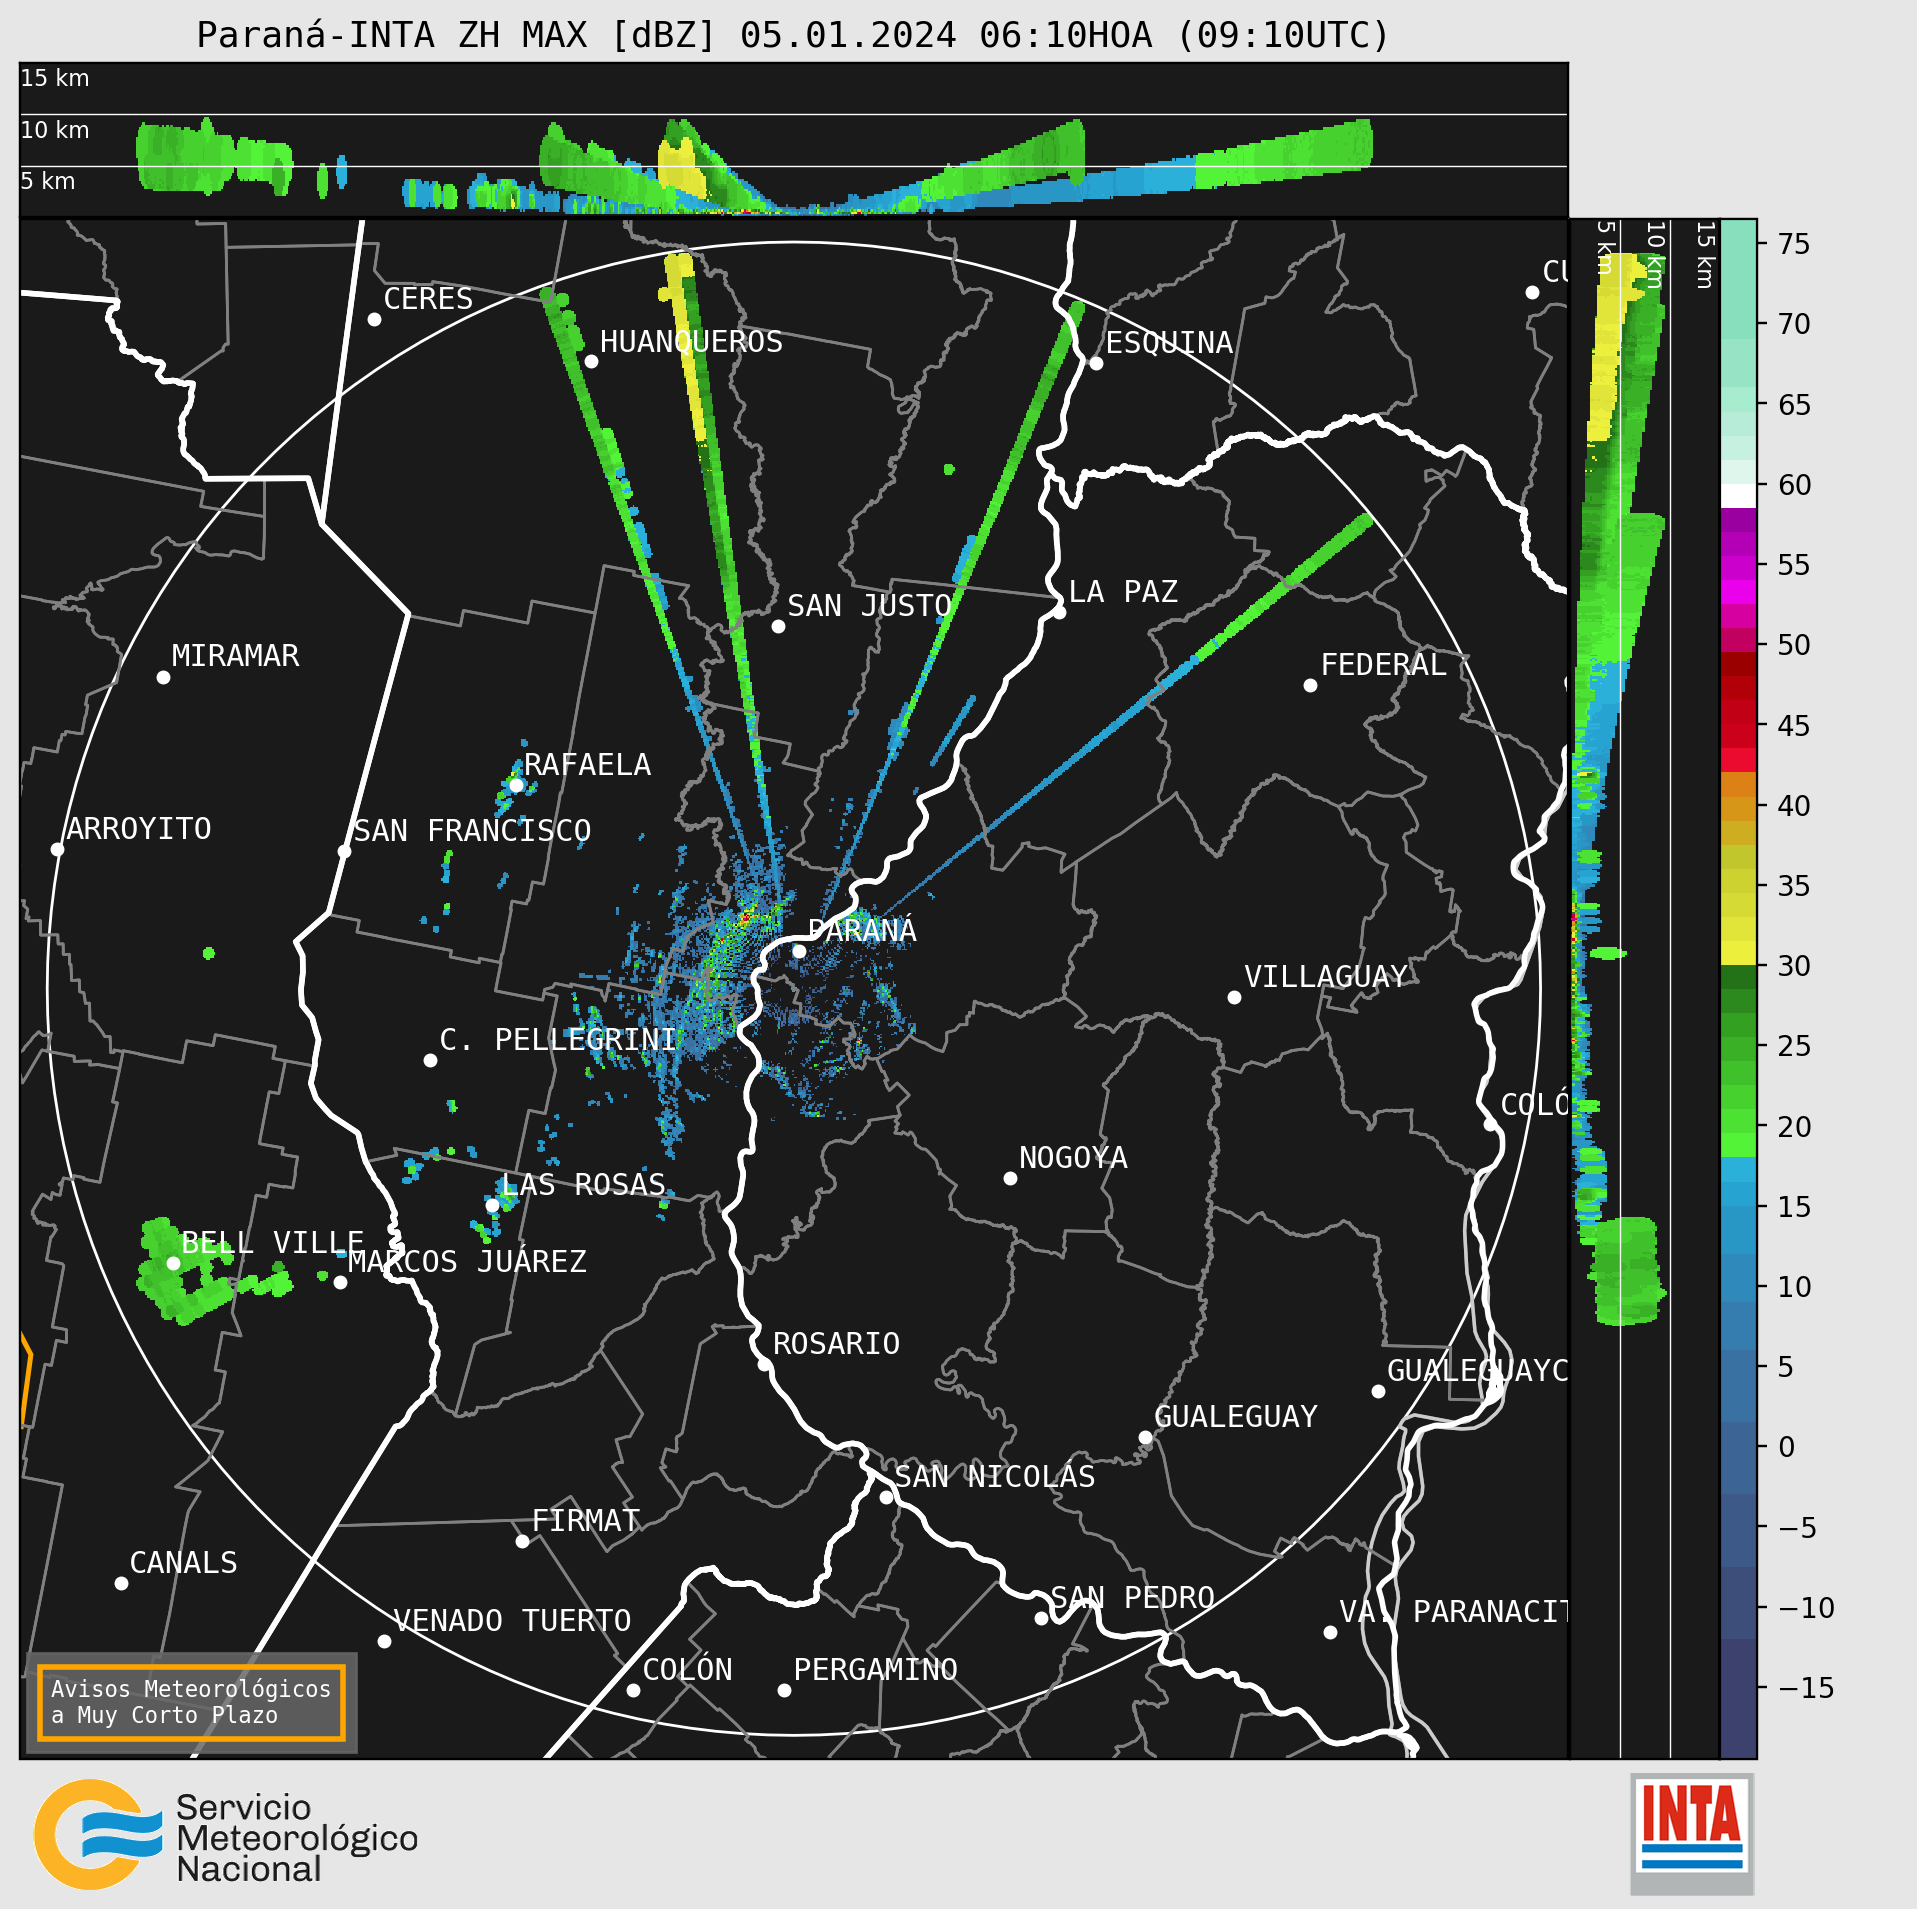This screenshot has width=1917, height=1909.
Task: Click the Rafaela city marker dot
Action: pyautogui.click(x=516, y=785)
